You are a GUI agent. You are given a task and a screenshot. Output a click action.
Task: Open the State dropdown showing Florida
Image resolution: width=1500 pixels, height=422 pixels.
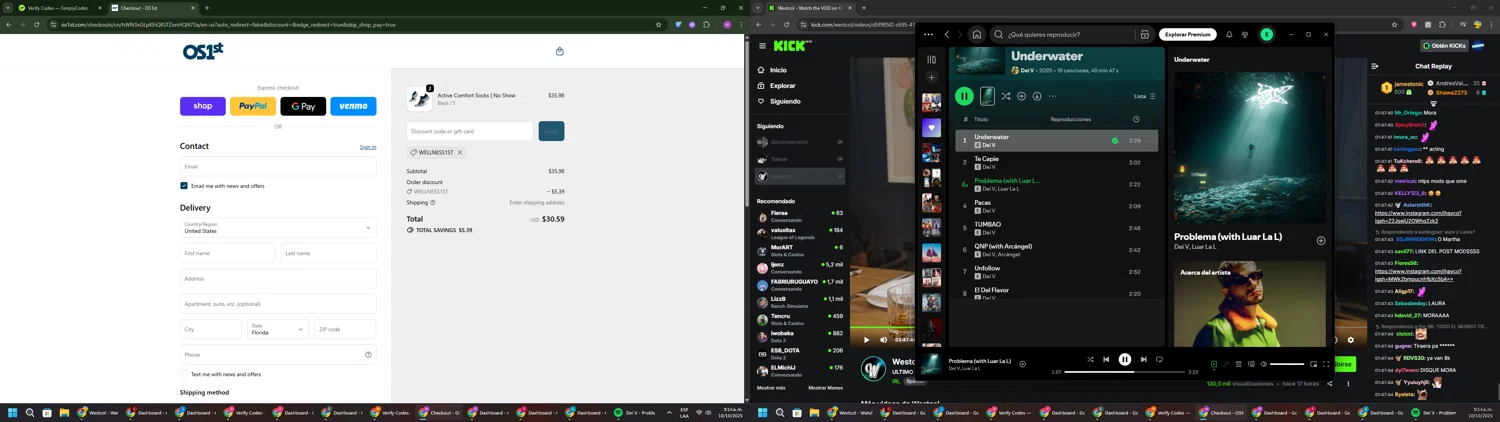coord(278,329)
